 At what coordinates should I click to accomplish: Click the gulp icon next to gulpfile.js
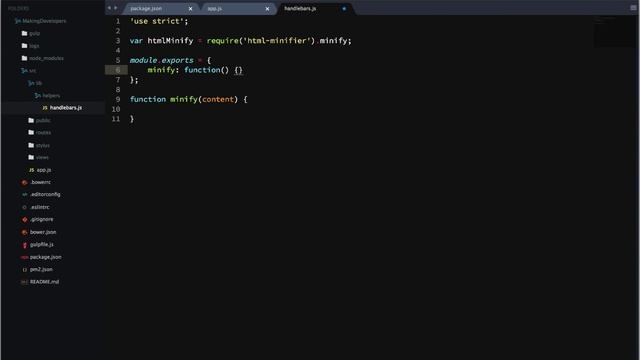24,245
